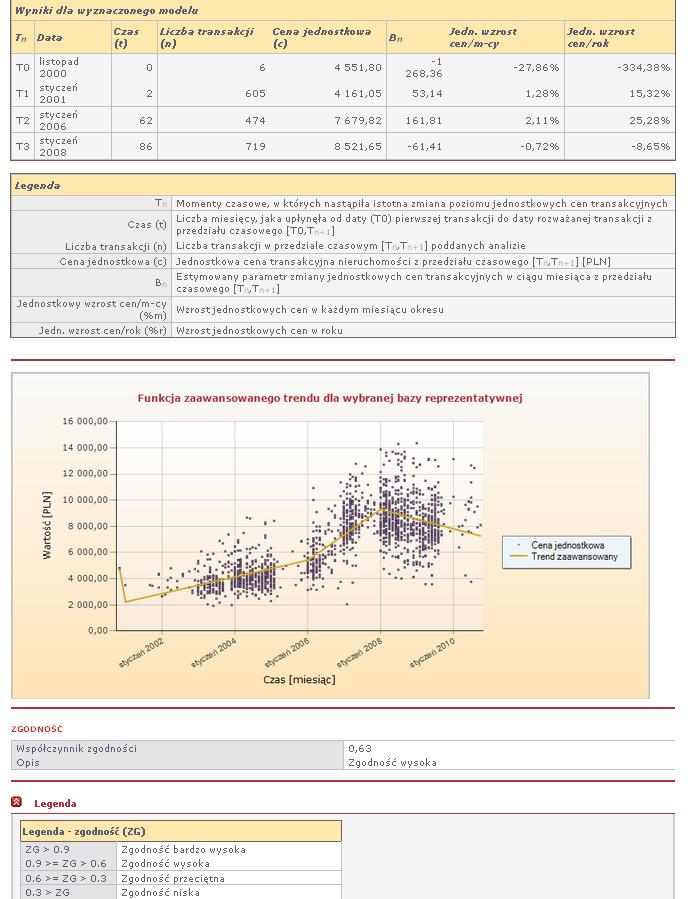Image resolution: width=688 pixels, height=899 pixels.
Task: Click the 'Zgodność przeciętna' legend cell
Action: coord(173,878)
